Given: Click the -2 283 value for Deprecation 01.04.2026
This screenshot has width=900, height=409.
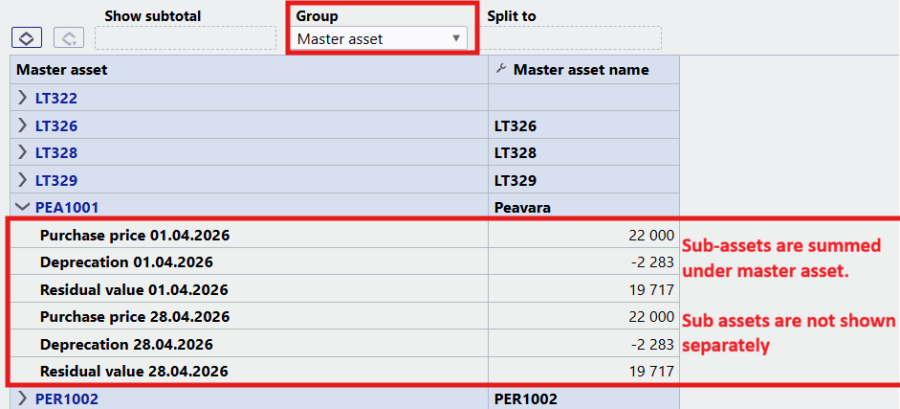Looking at the screenshot, I should pos(653,263).
